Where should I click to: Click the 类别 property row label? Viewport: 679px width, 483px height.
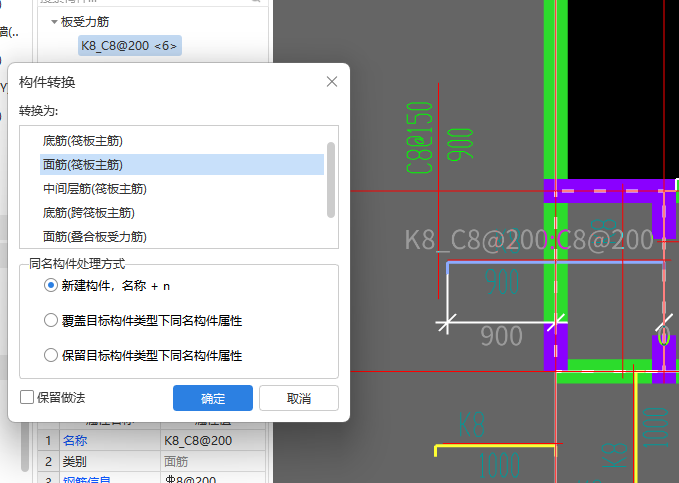(74, 461)
